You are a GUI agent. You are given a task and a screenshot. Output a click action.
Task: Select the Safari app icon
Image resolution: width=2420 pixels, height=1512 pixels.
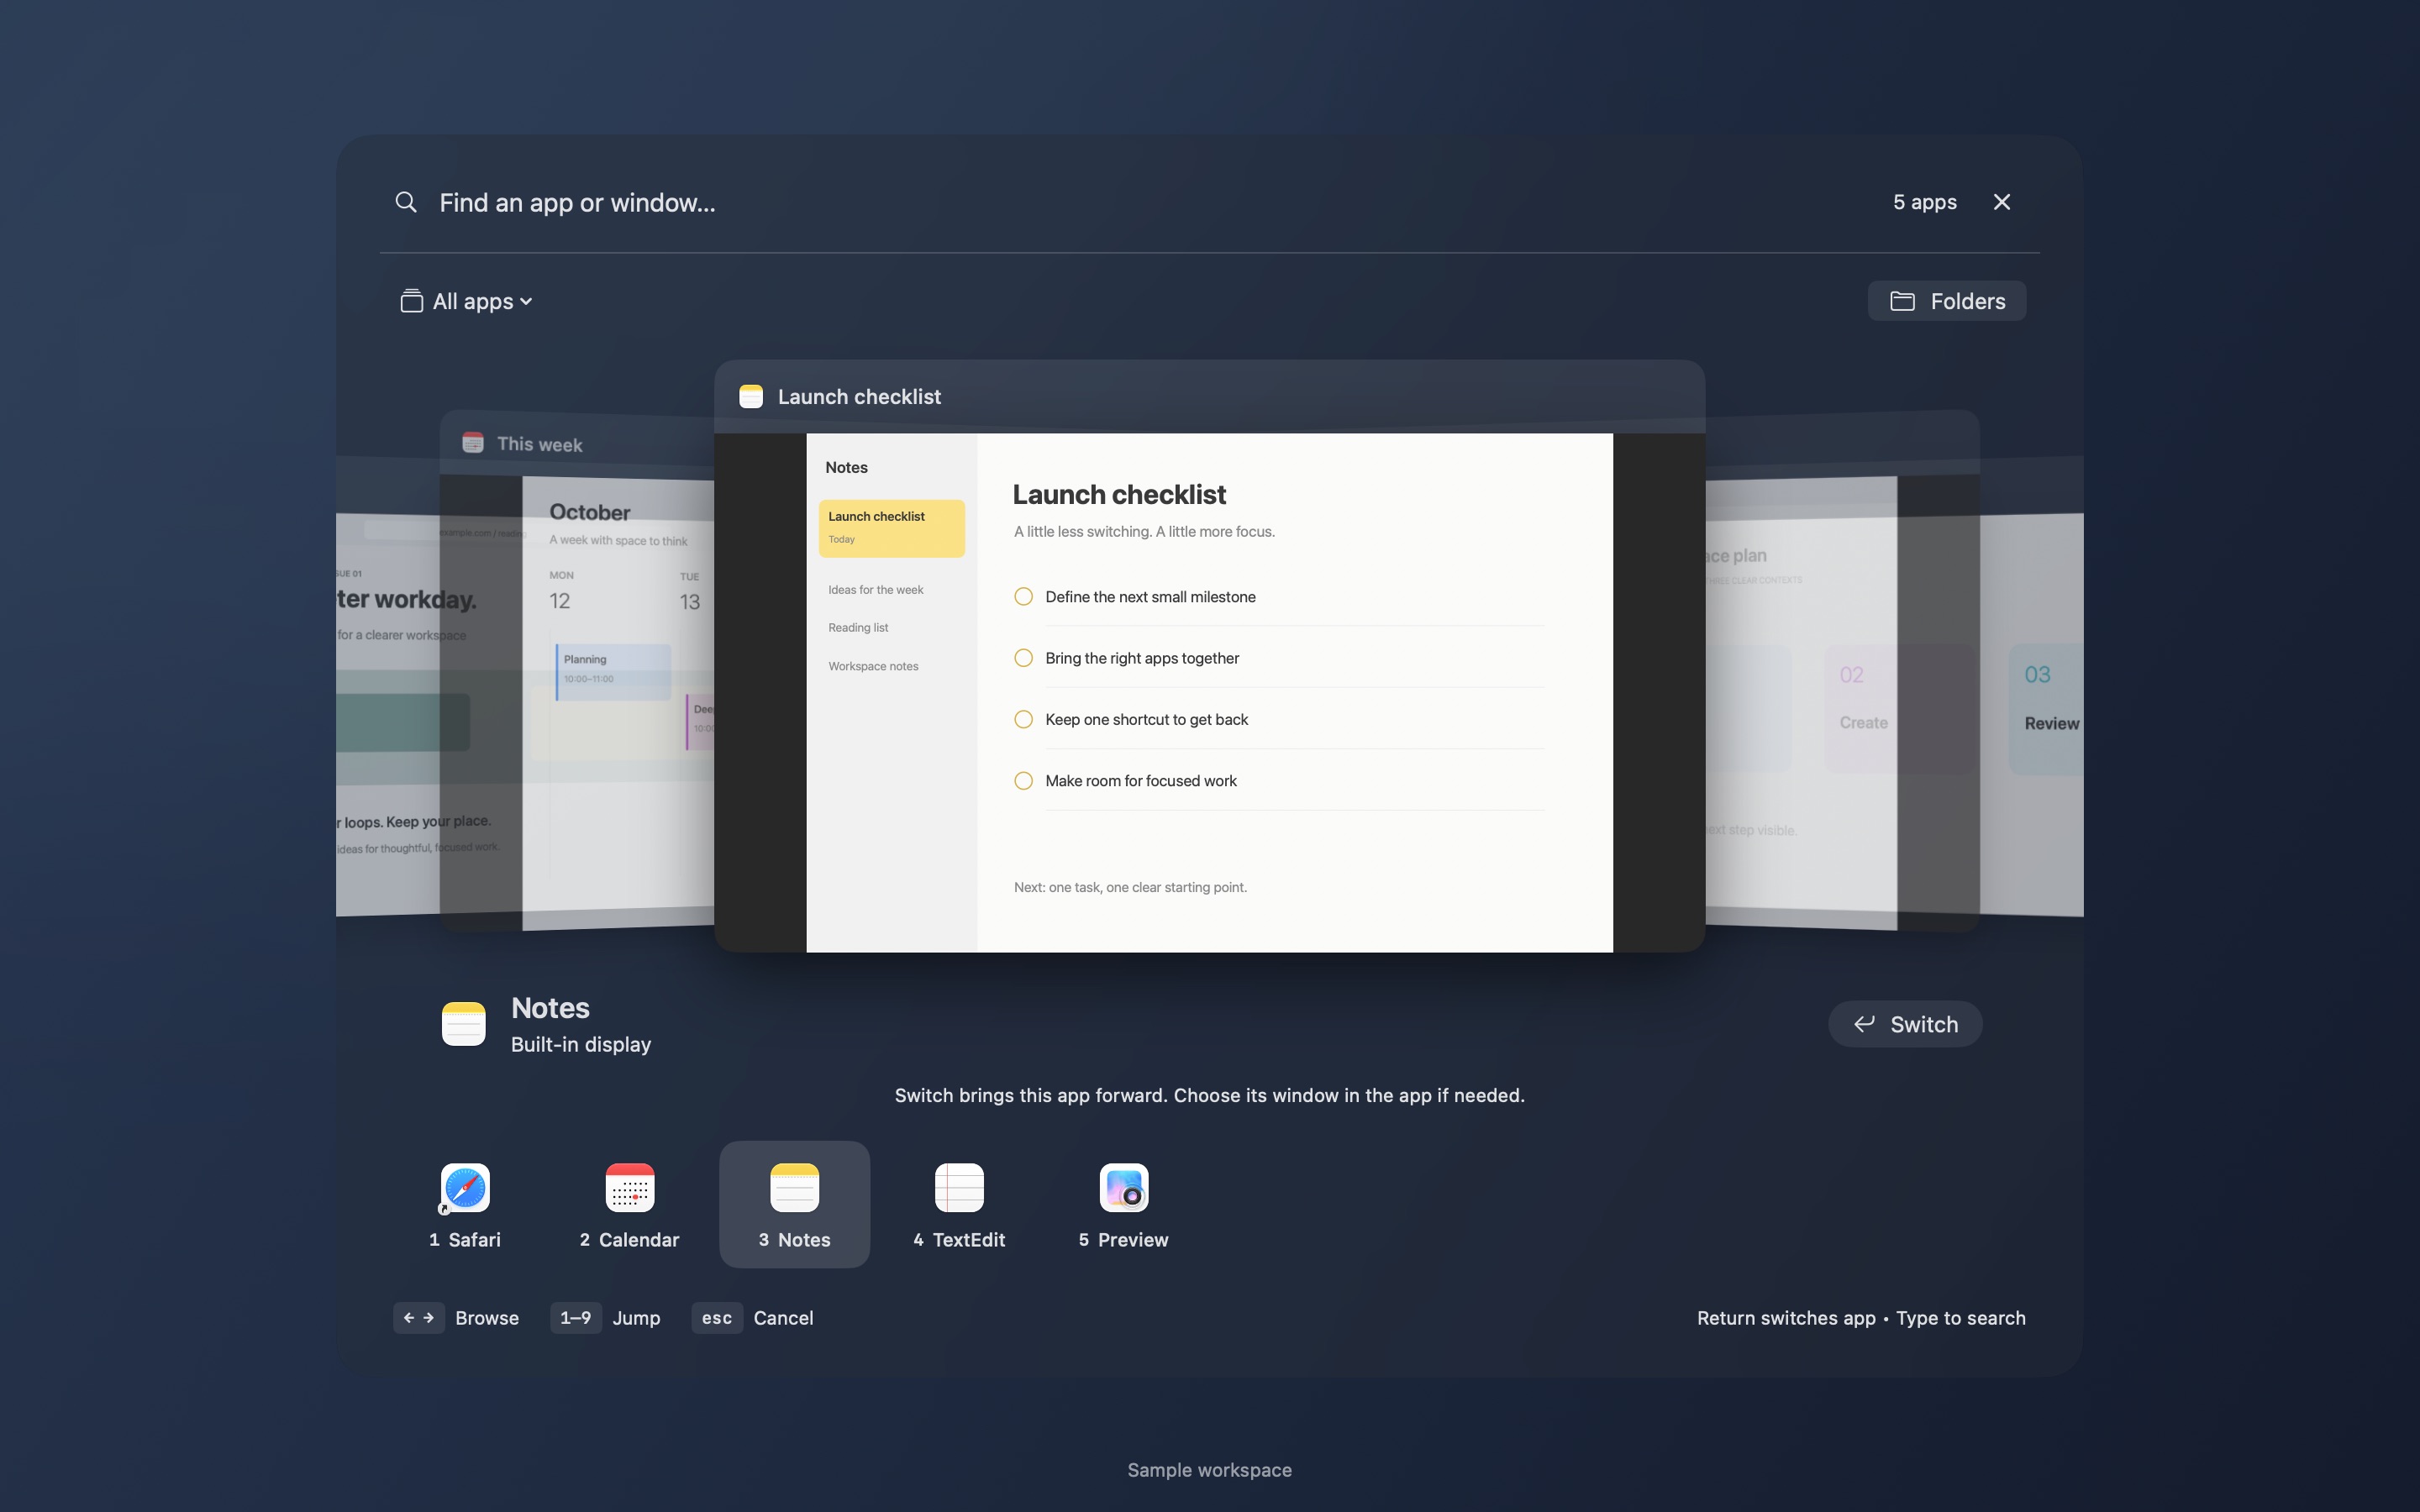[x=465, y=1188]
